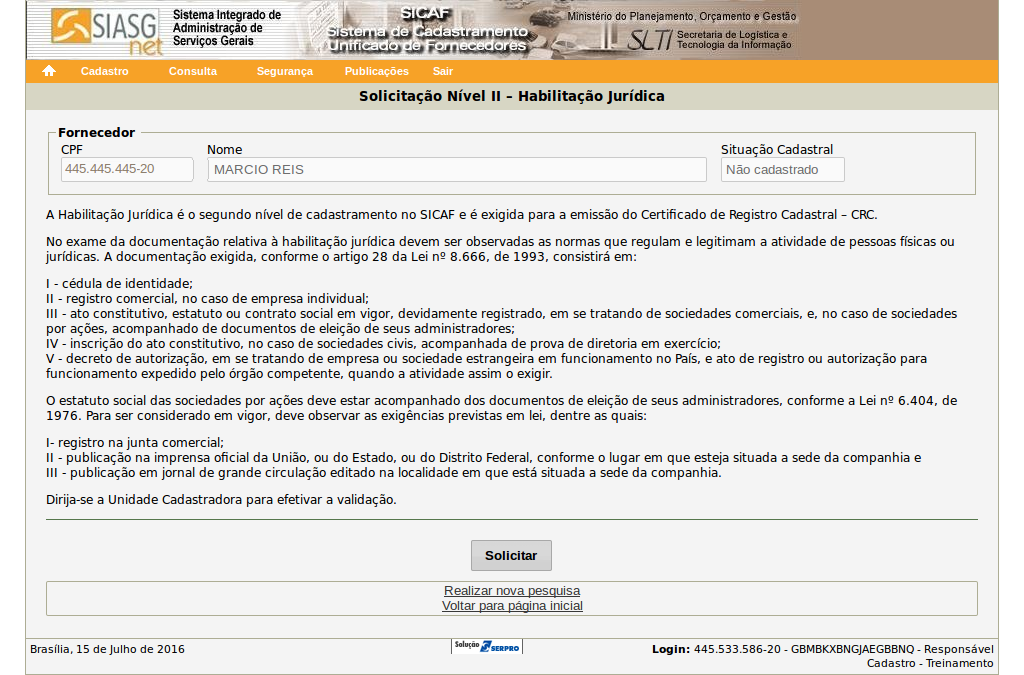Click the 'Ministério do Planejamento, Orçamento e Gestão' text
This screenshot has width=1024, height=675.
pos(682,16)
